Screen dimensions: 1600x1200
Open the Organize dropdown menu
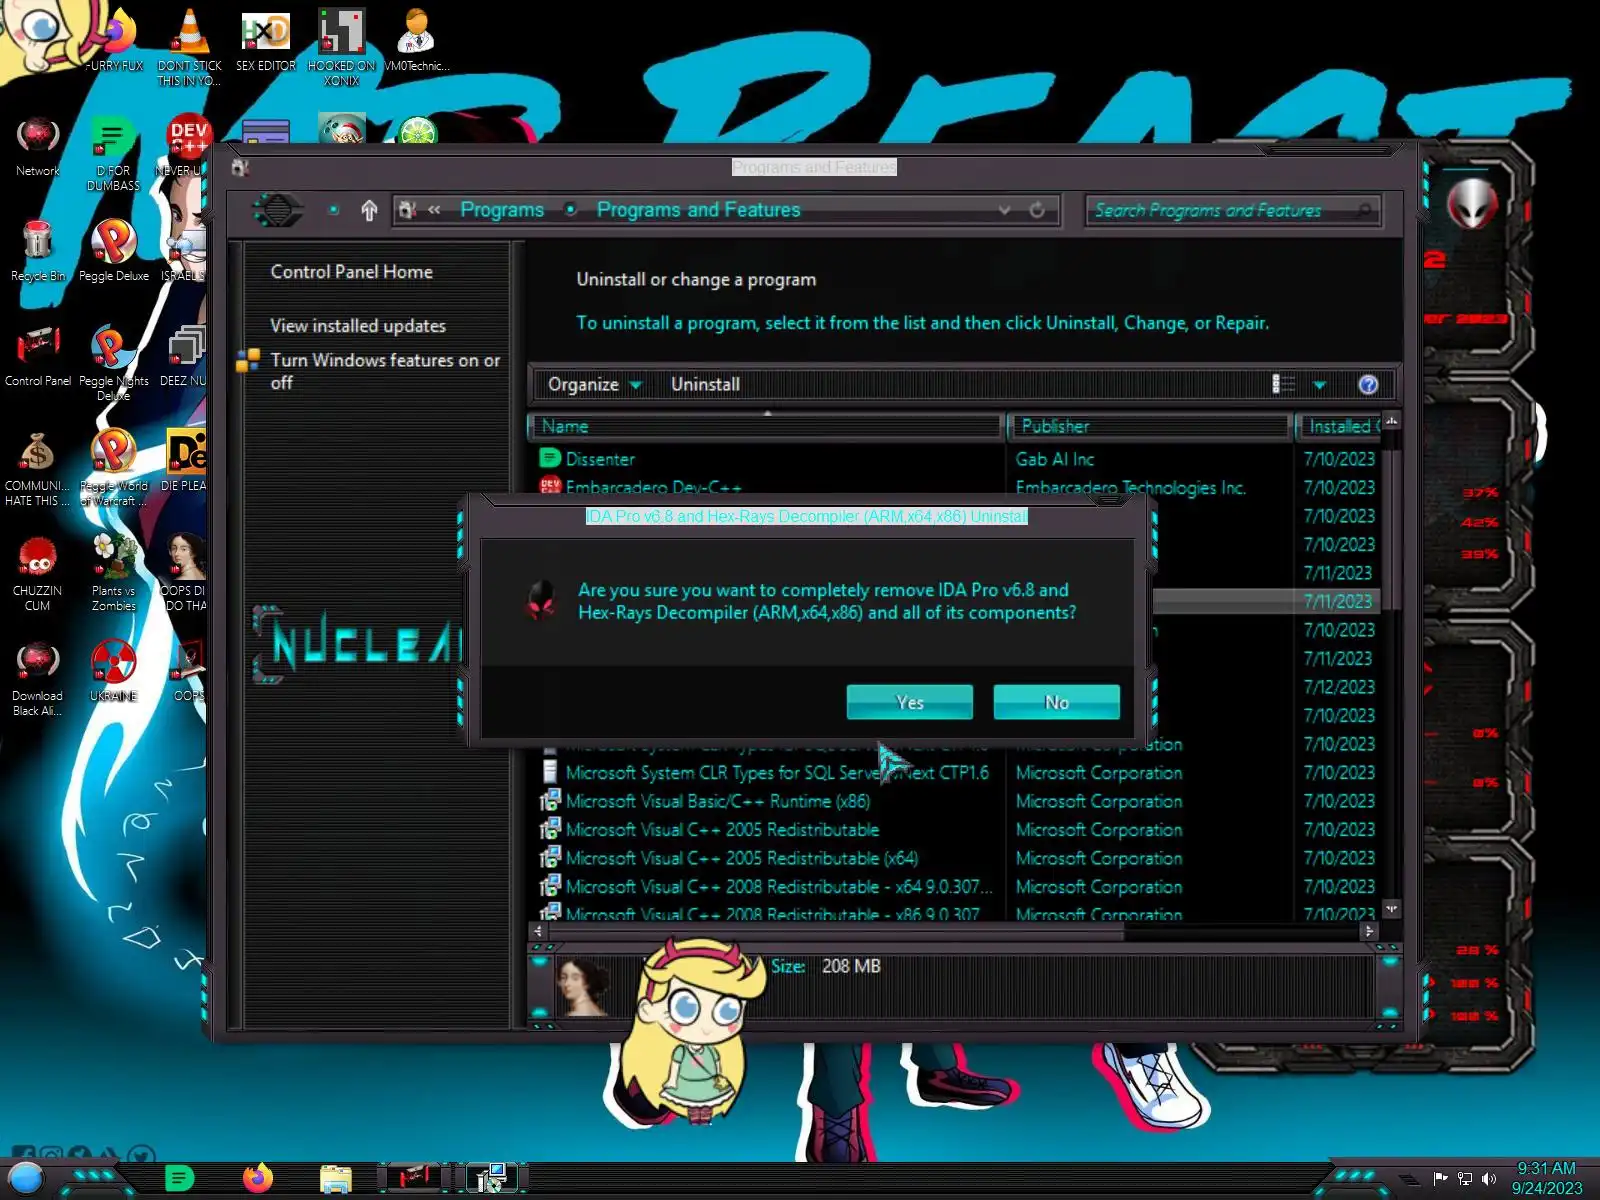coord(594,384)
